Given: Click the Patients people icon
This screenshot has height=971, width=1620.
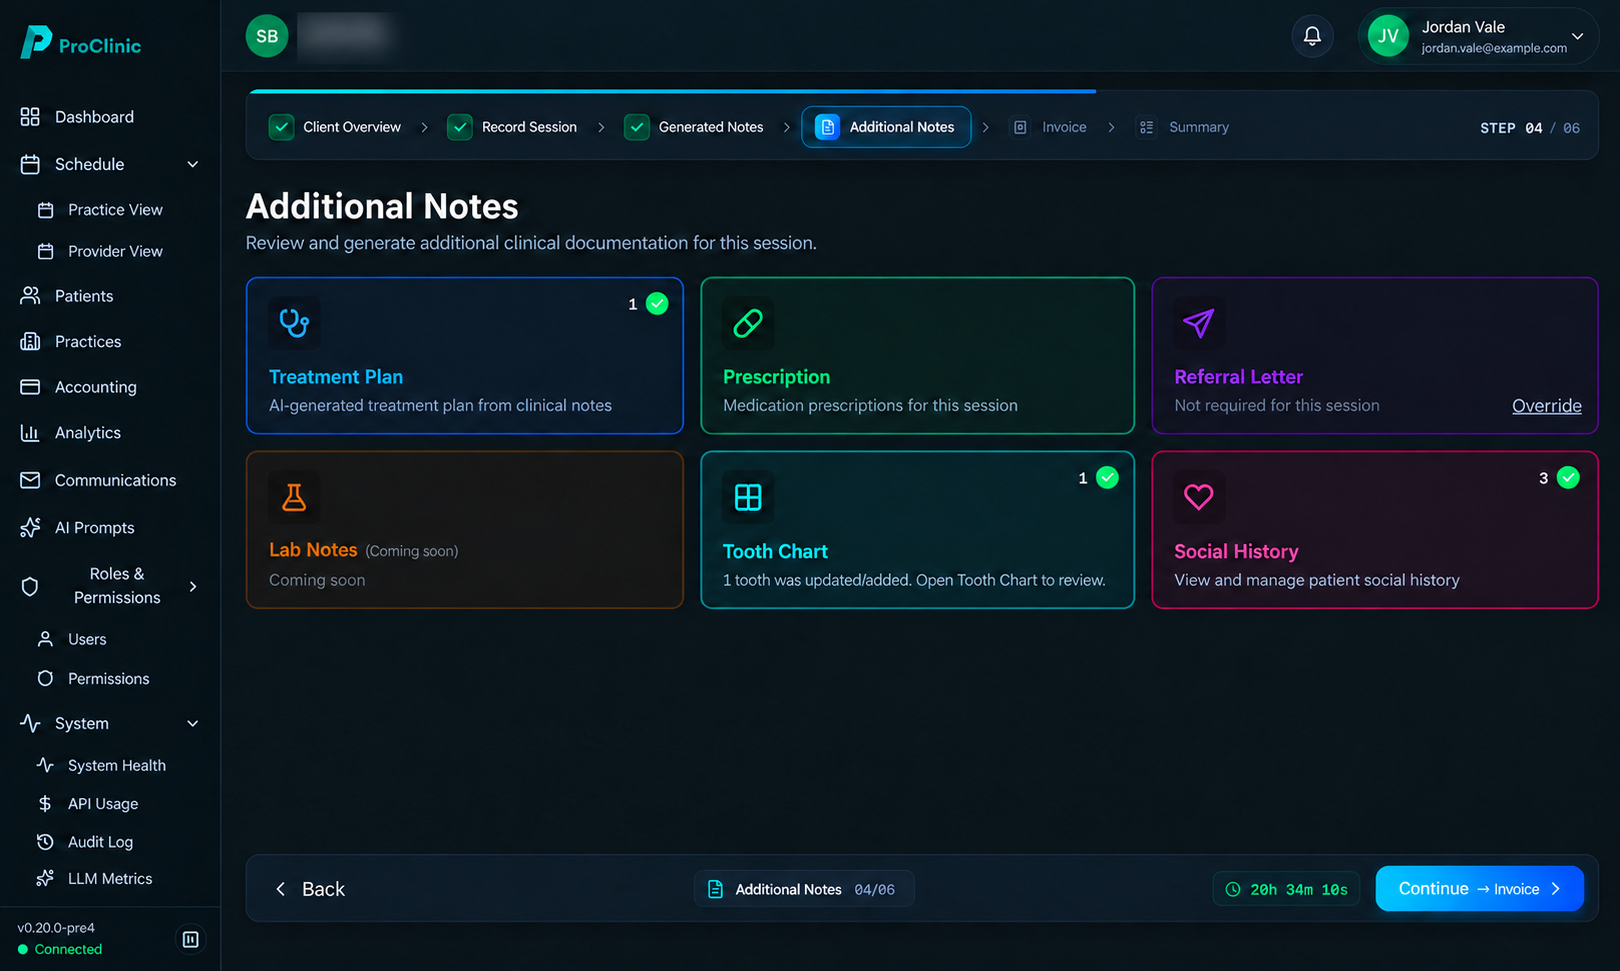Looking at the screenshot, I should point(30,296).
